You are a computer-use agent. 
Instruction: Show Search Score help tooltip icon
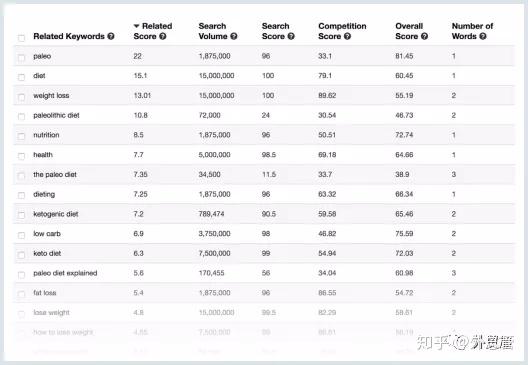[x=291, y=36]
